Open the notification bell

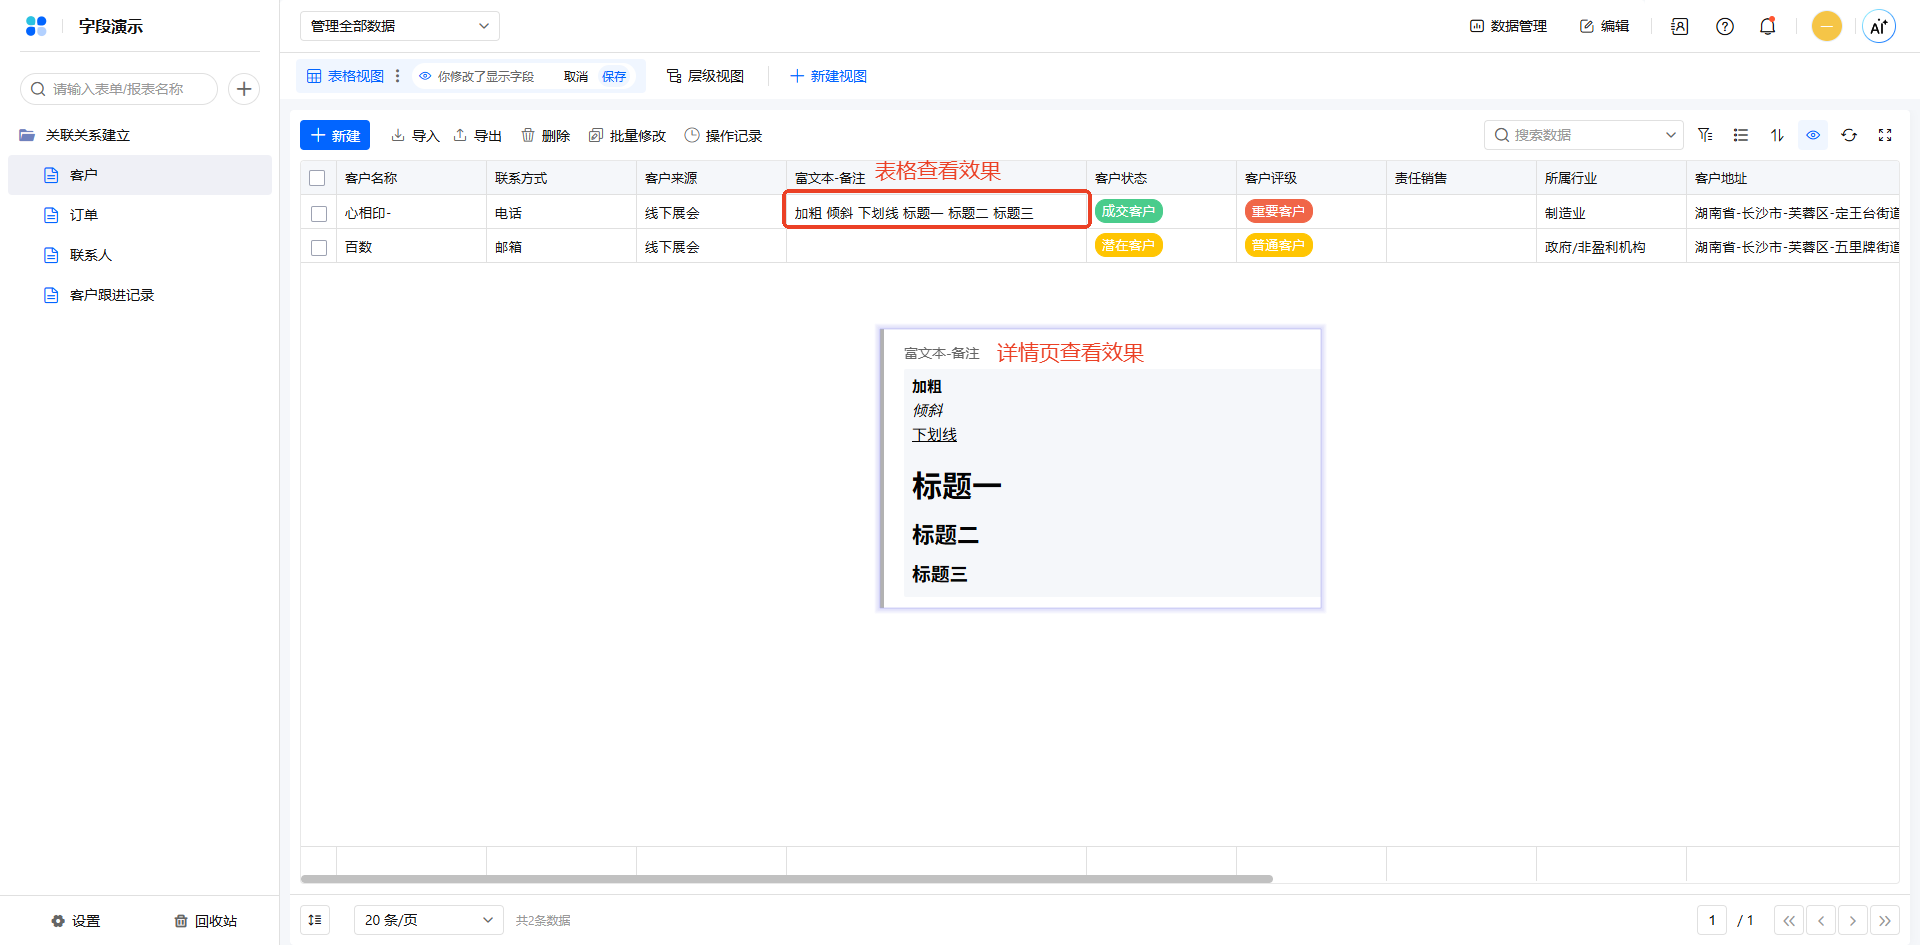(x=1767, y=27)
